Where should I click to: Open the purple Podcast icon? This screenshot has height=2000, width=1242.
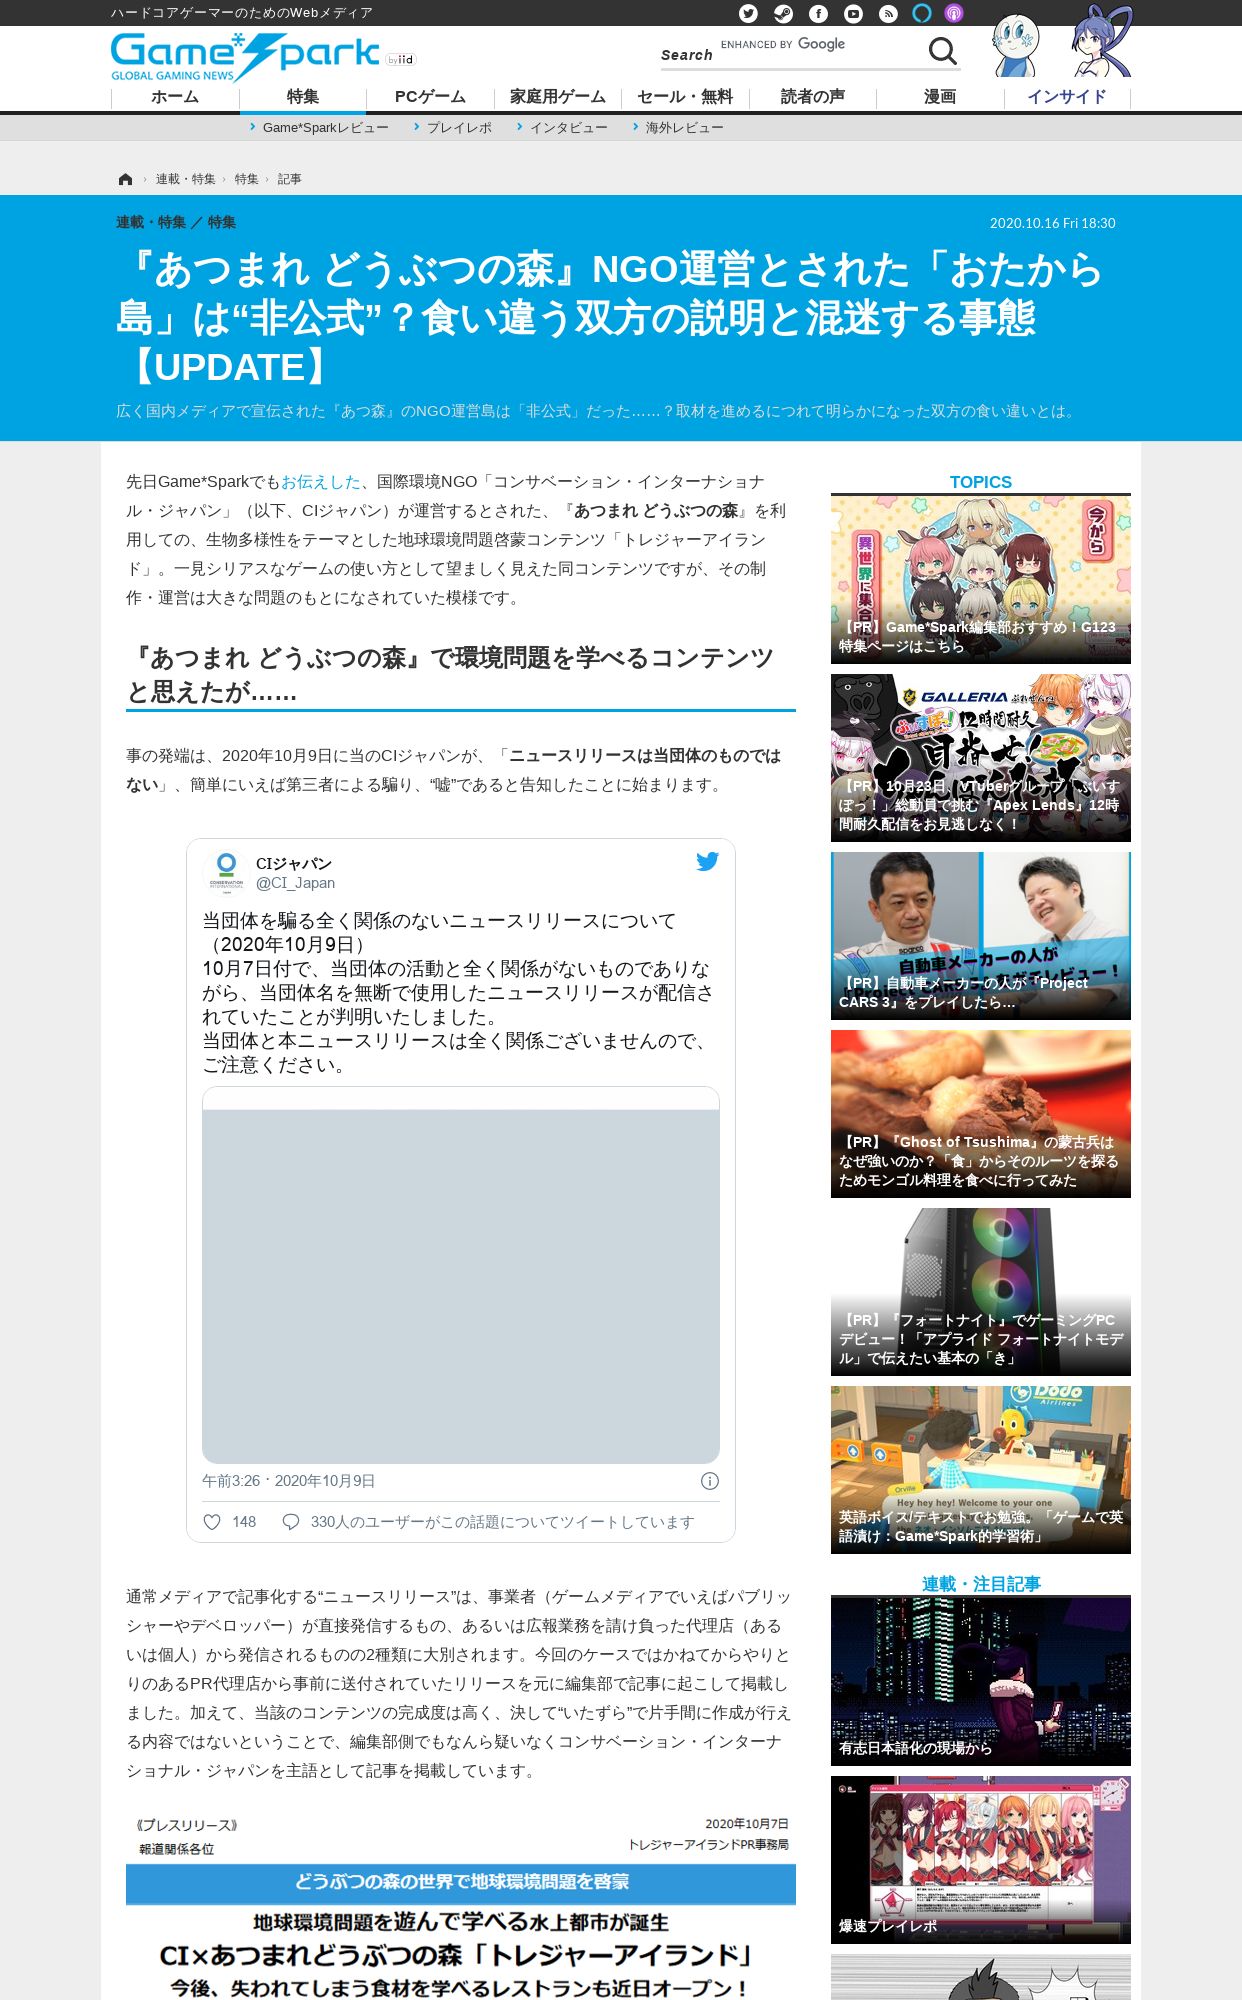[954, 13]
